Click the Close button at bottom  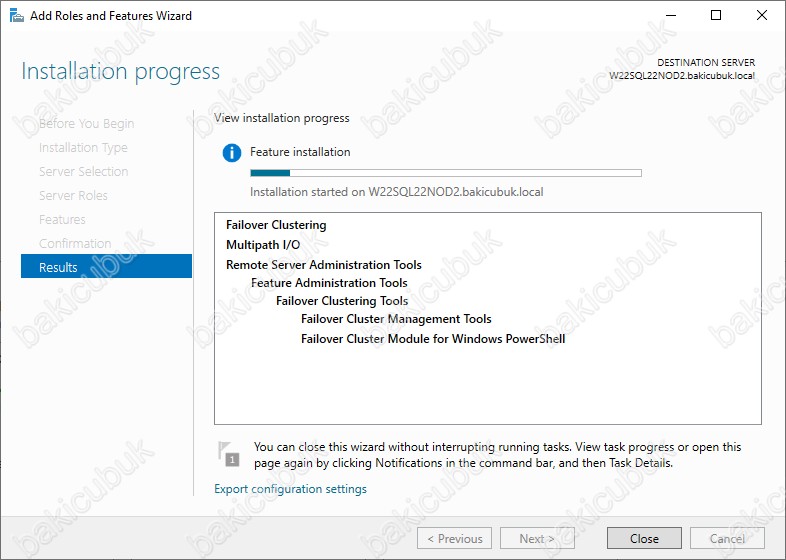pyautogui.click(x=644, y=538)
